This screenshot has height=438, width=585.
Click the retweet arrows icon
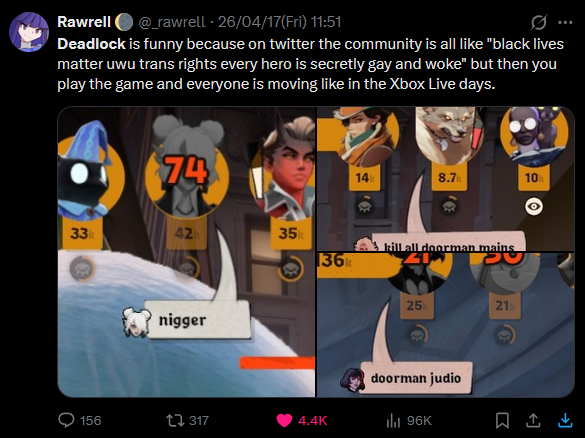(175, 421)
